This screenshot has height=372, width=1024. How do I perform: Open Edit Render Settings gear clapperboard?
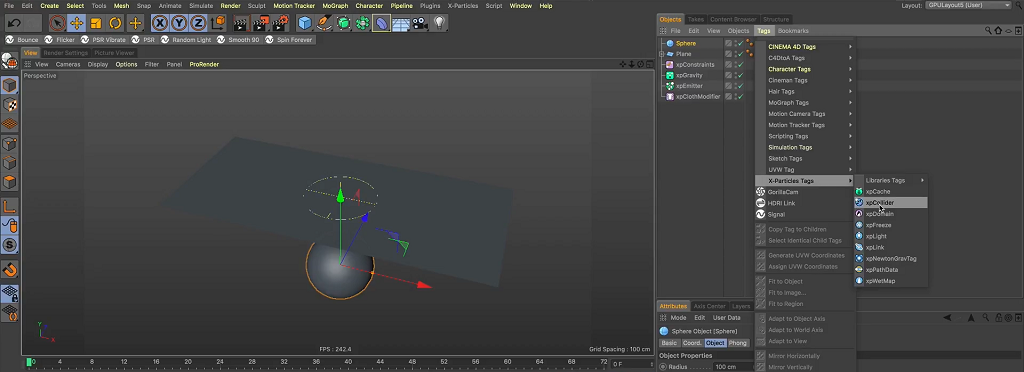pyautogui.click(x=280, y=23)
